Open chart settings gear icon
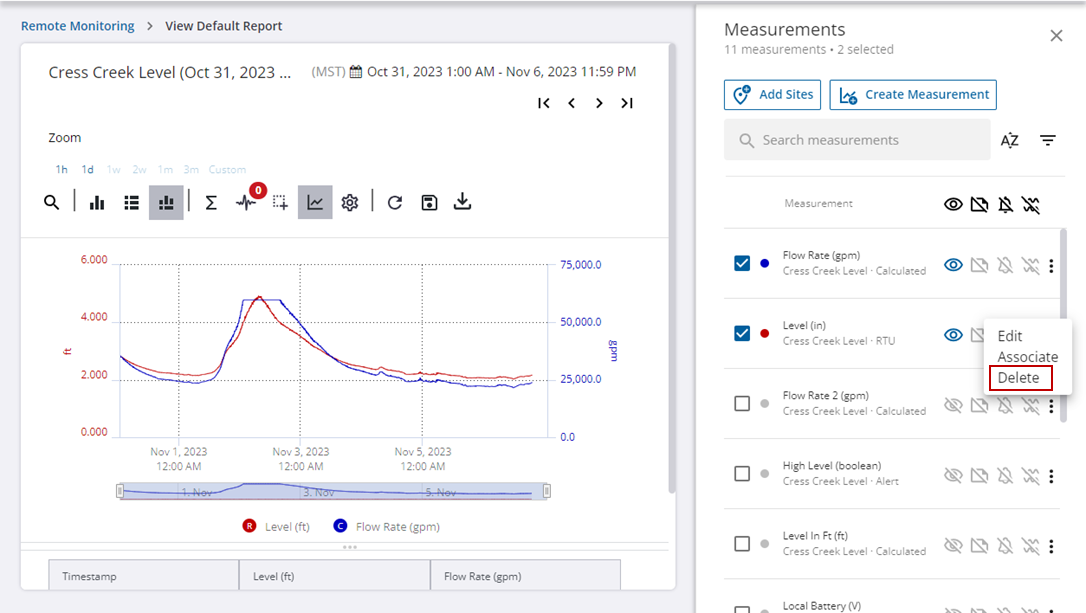 tap(349, 203)
